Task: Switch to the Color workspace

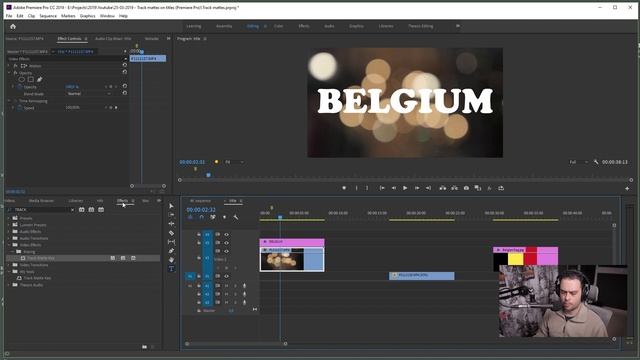Action: click(278, 26)
